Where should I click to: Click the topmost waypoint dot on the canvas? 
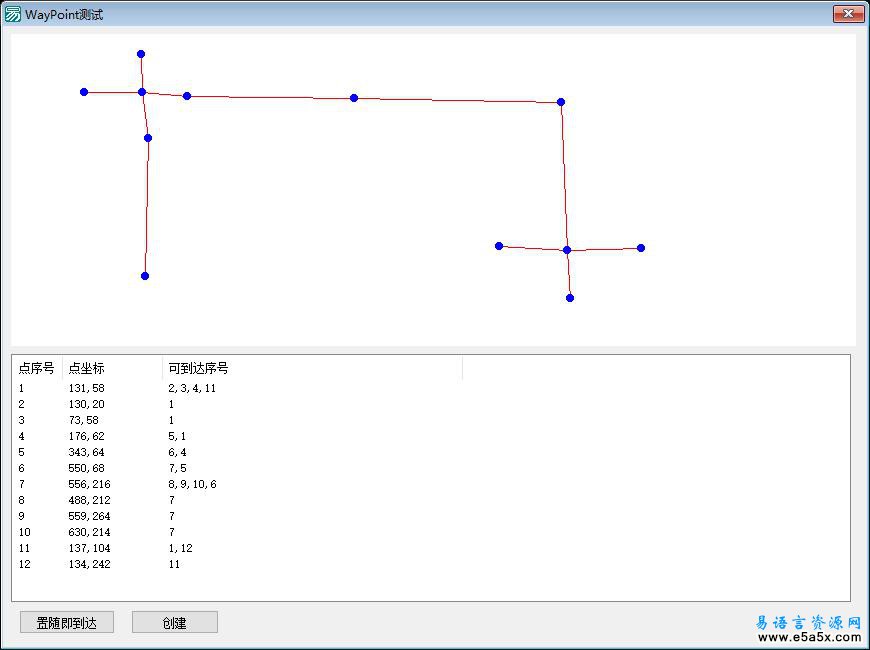[141, 54]
